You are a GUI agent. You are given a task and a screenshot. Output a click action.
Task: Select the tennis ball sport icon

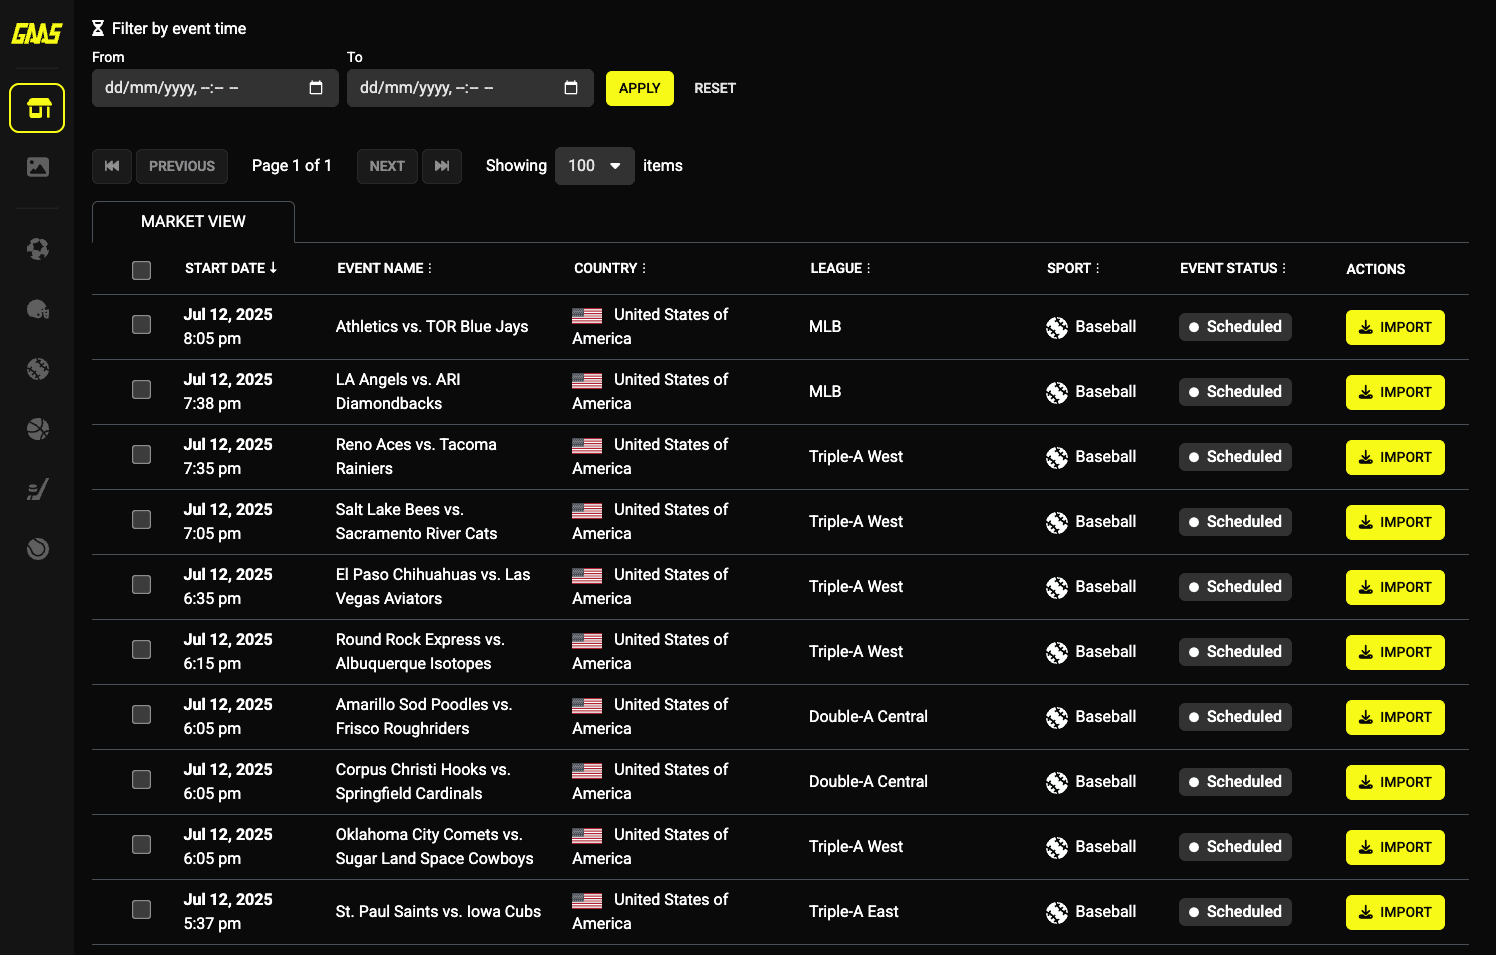click(x=37, y=549)
